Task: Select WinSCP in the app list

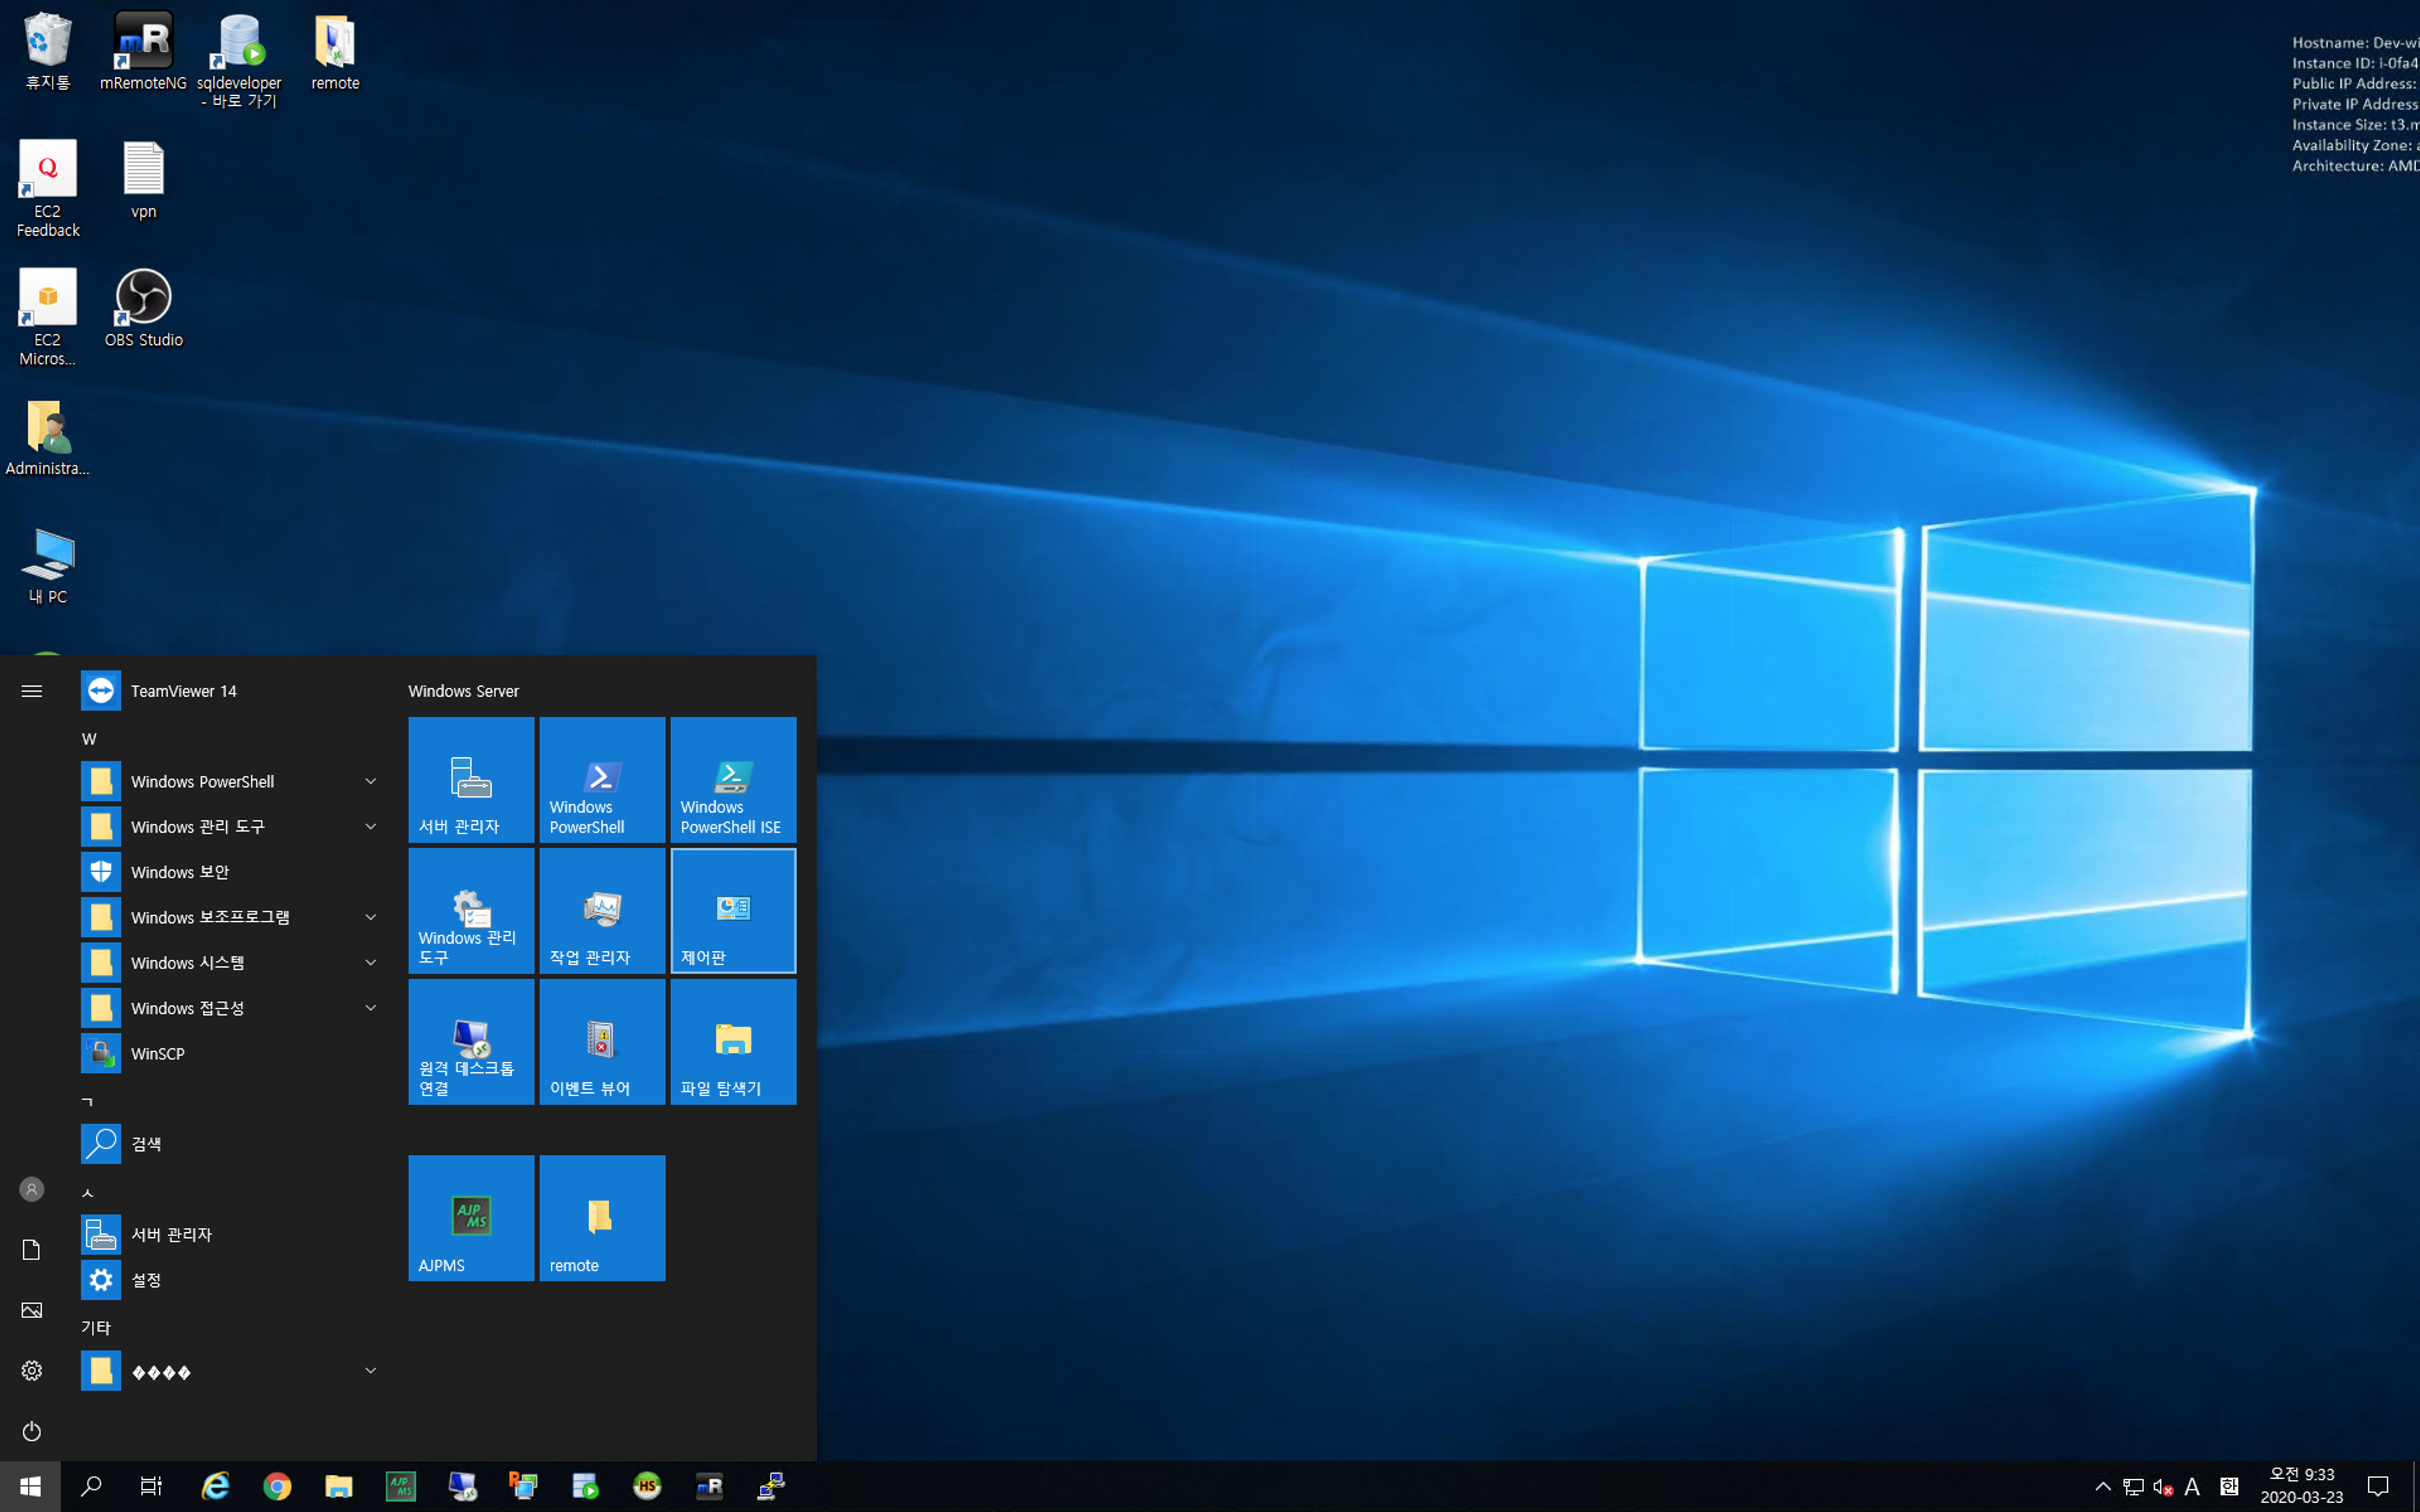Action: pyautogui.click(x=158, y=1053)
